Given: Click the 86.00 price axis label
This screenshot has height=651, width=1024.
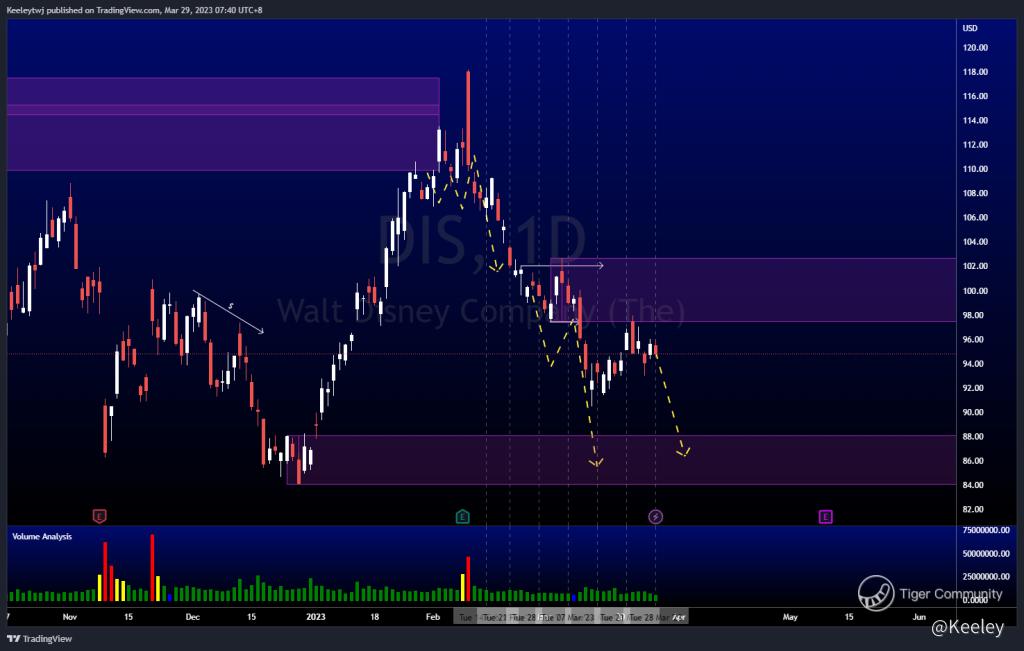Looking at the screenshot, I should (x=973, y=460).
